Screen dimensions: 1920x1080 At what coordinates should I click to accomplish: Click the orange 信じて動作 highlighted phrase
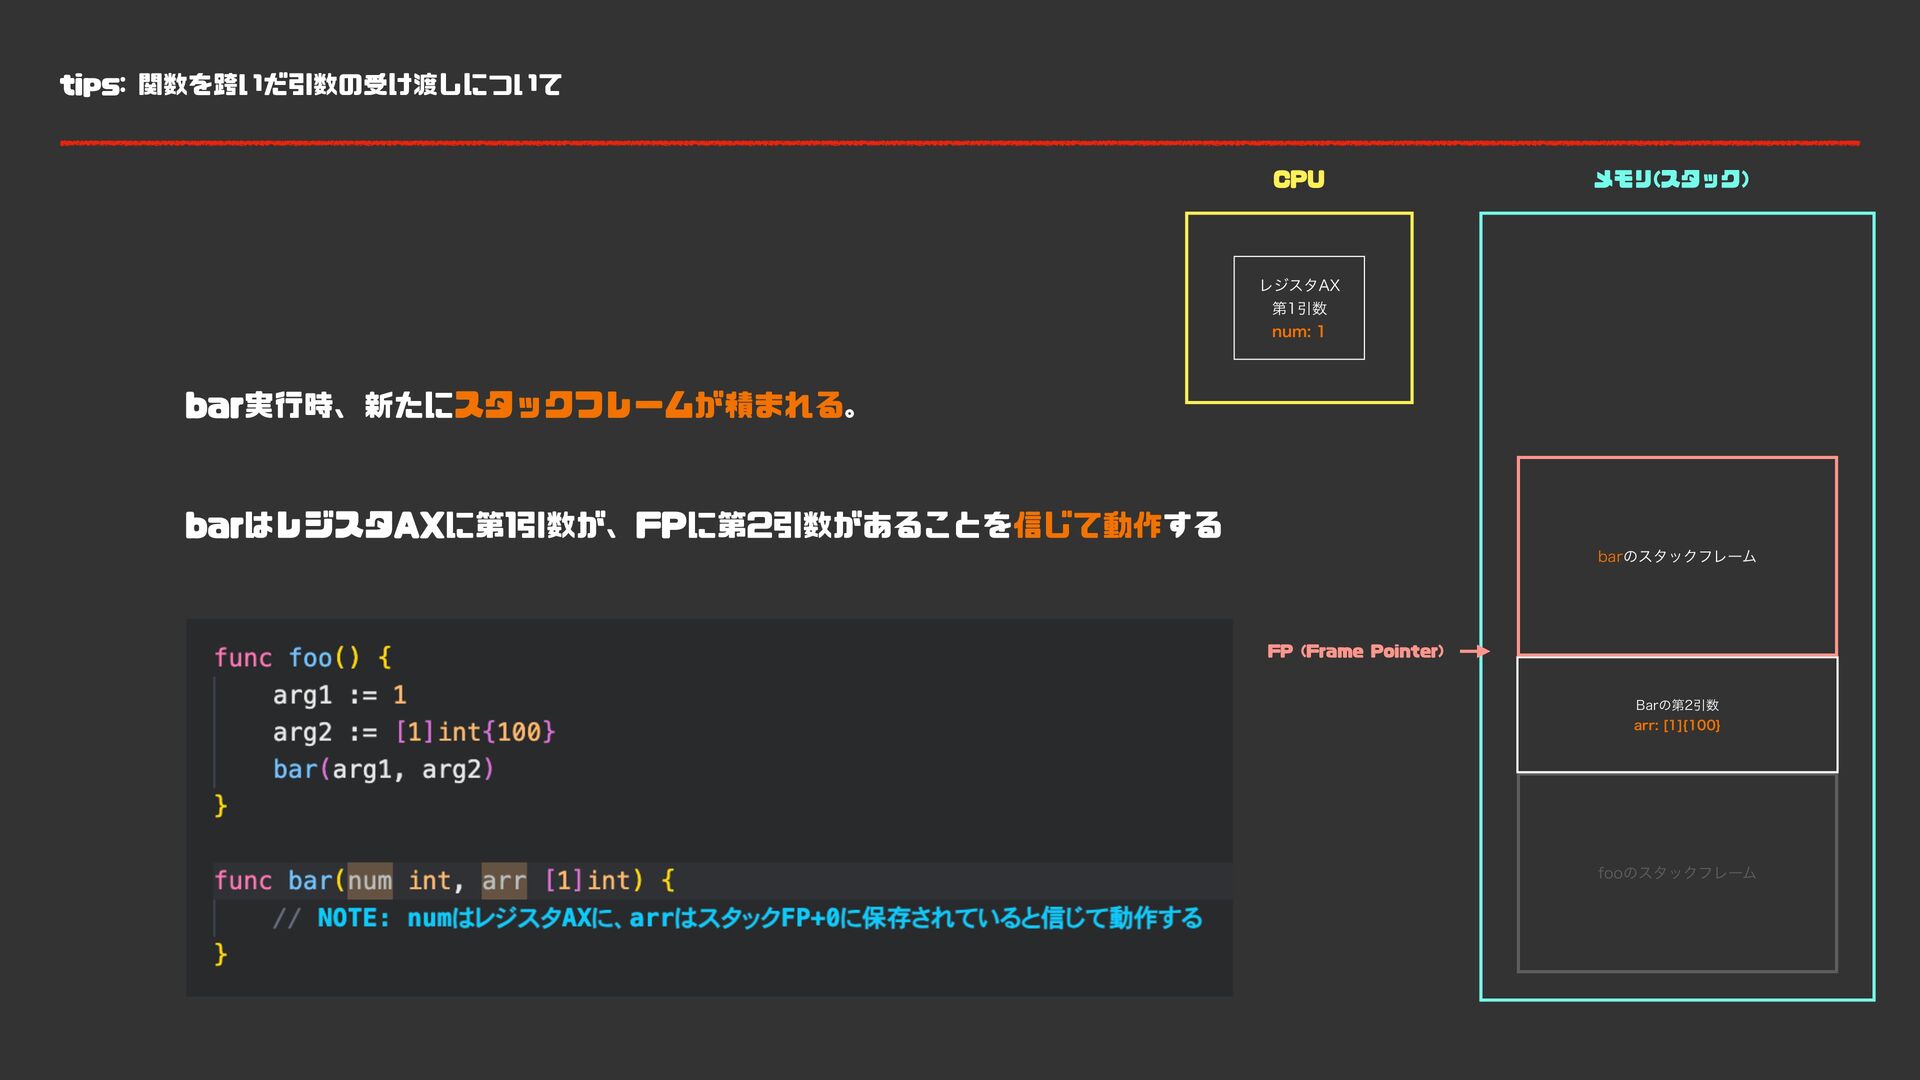[1087, 525]
